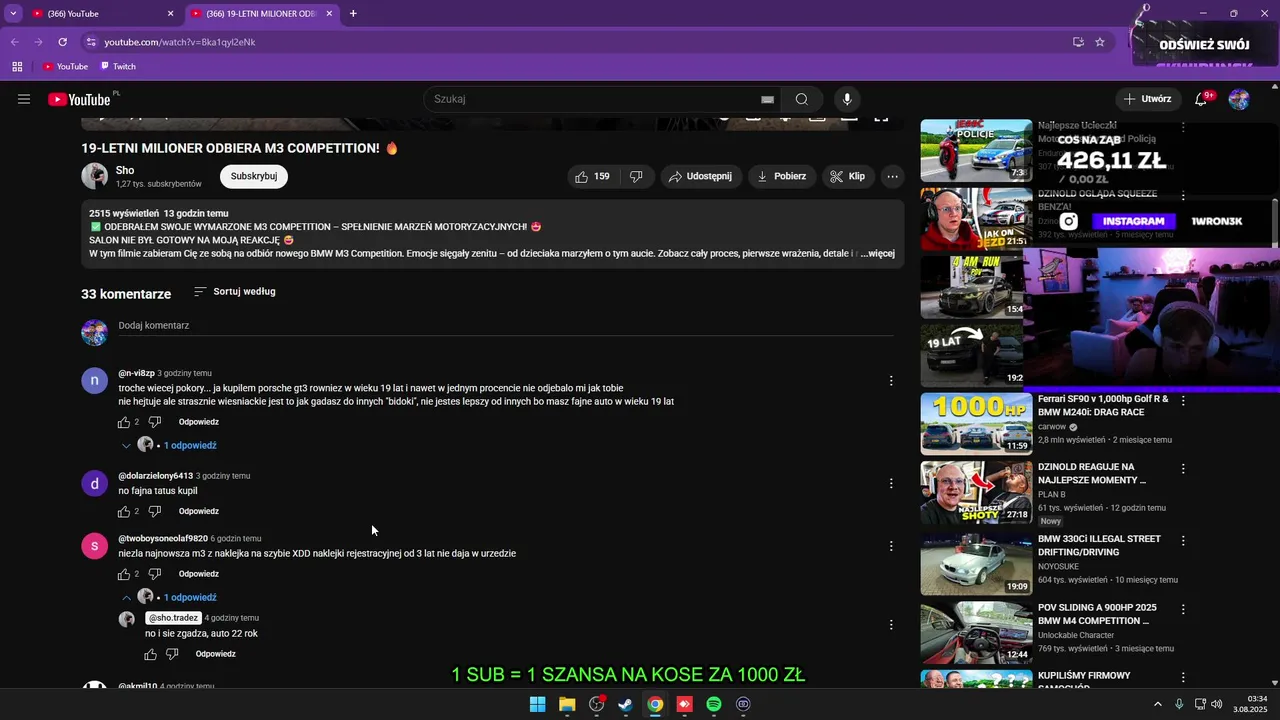Open Spotify from the taskbar
This screenshot has width=1280, height=720.
714,704
